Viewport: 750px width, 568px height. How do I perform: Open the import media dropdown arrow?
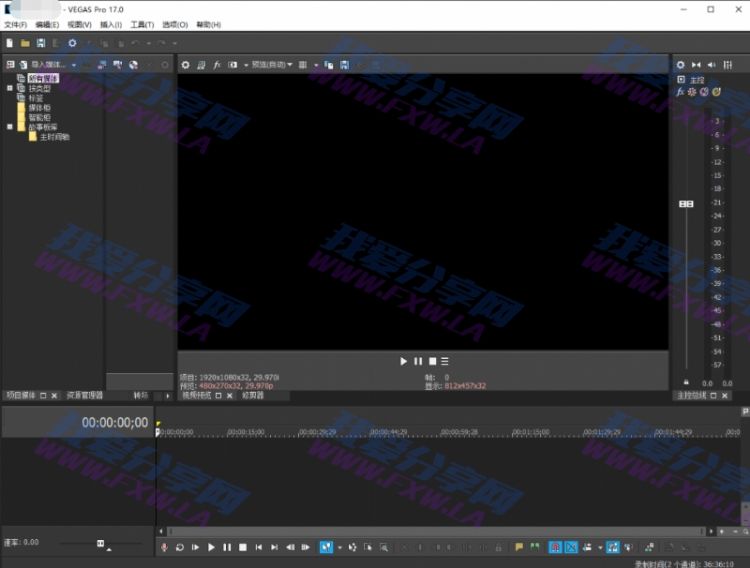74,65
